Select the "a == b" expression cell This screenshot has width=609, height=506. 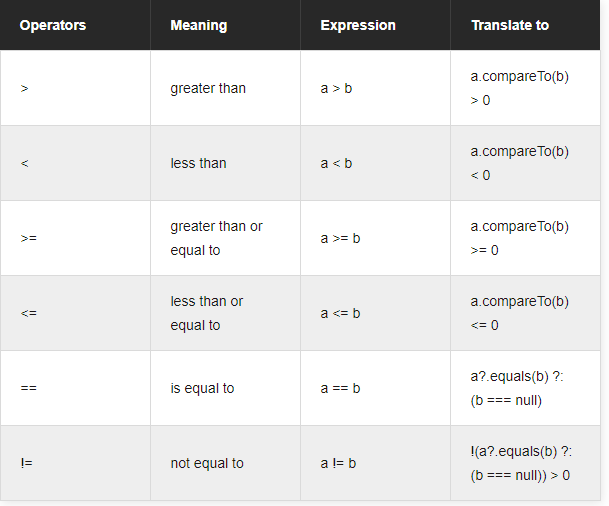click(340, 388)
